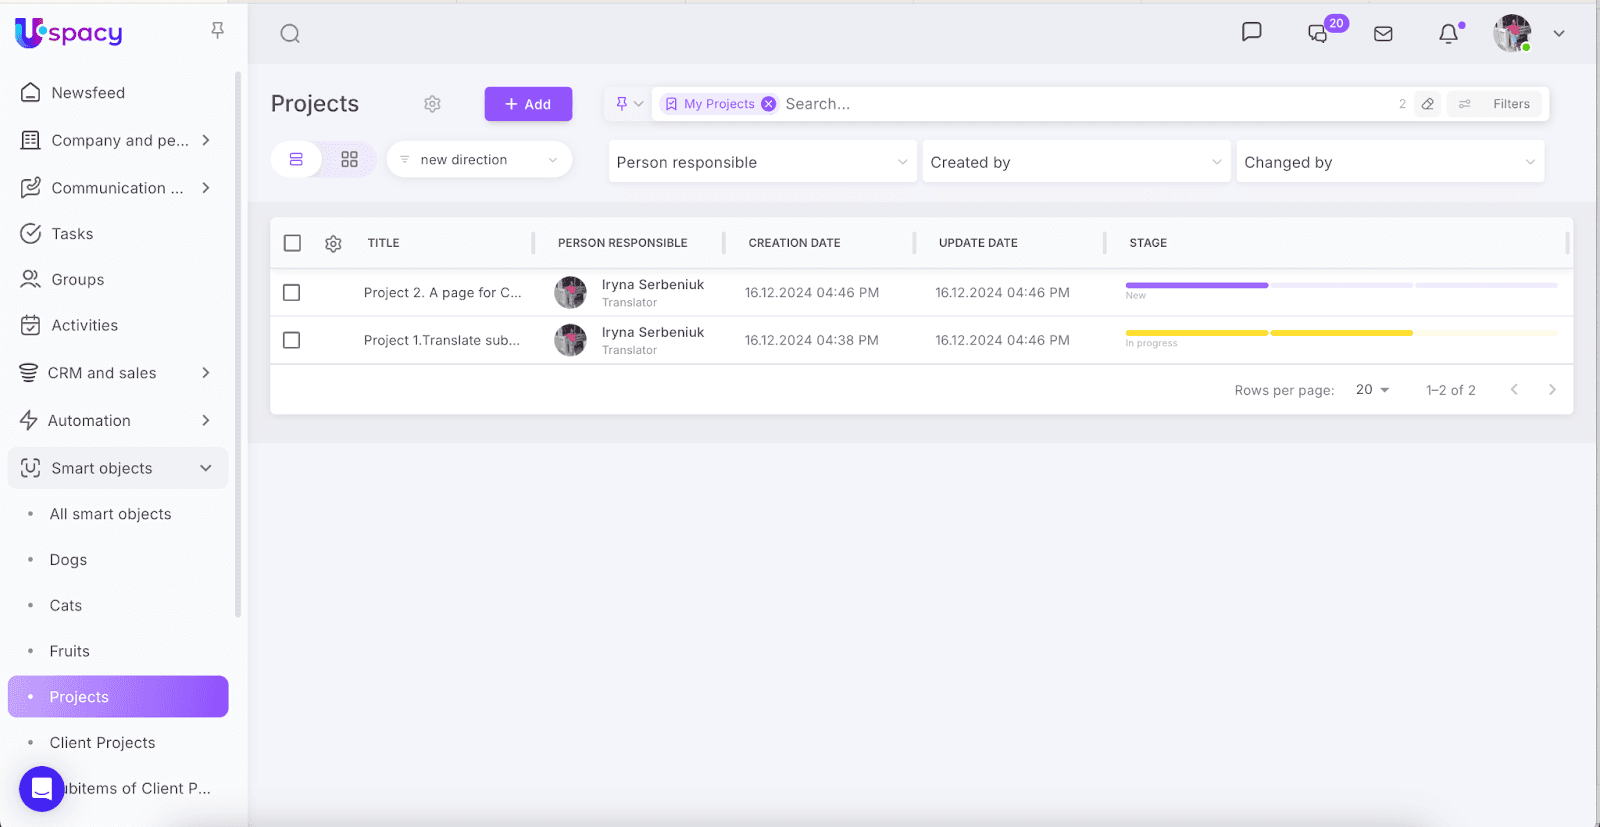
Task: Open the notifications bell icon
Action: click(x=1448, y=34)
